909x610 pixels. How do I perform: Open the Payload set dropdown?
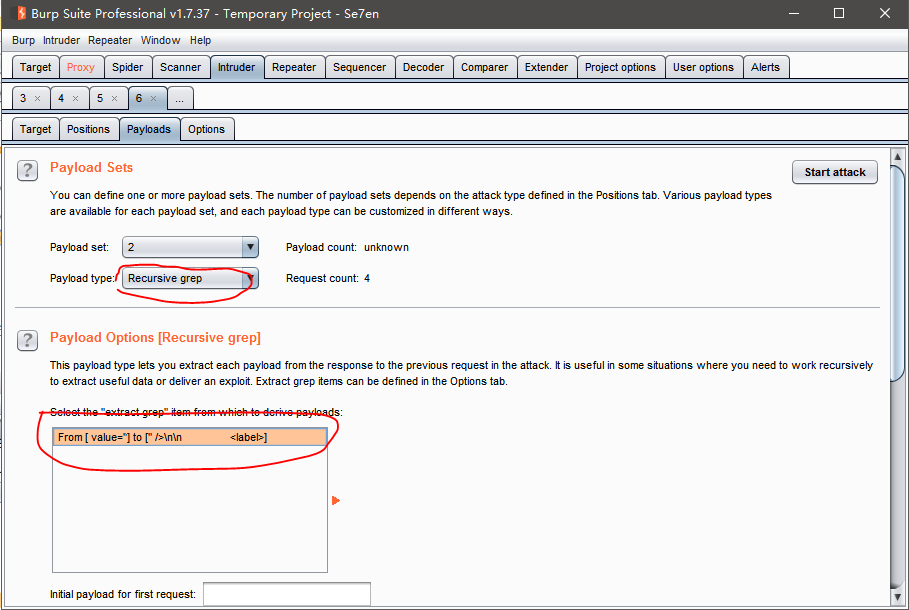click(190, 247)
